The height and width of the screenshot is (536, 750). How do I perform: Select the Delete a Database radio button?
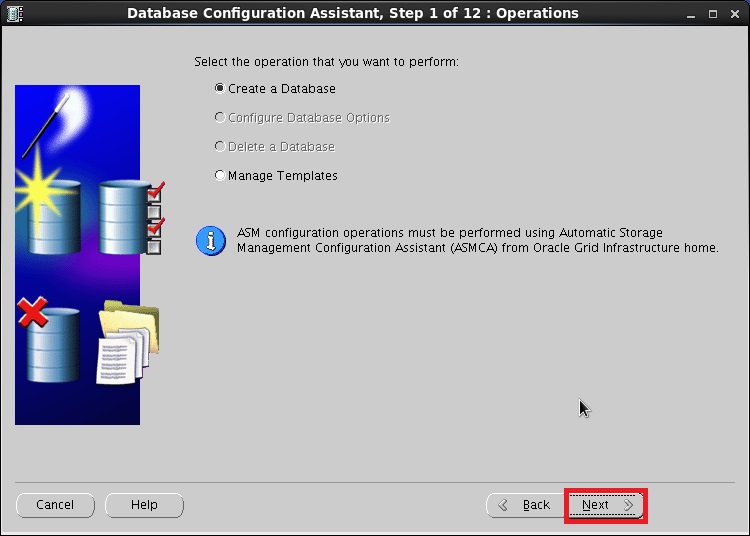tap(220, 146)
